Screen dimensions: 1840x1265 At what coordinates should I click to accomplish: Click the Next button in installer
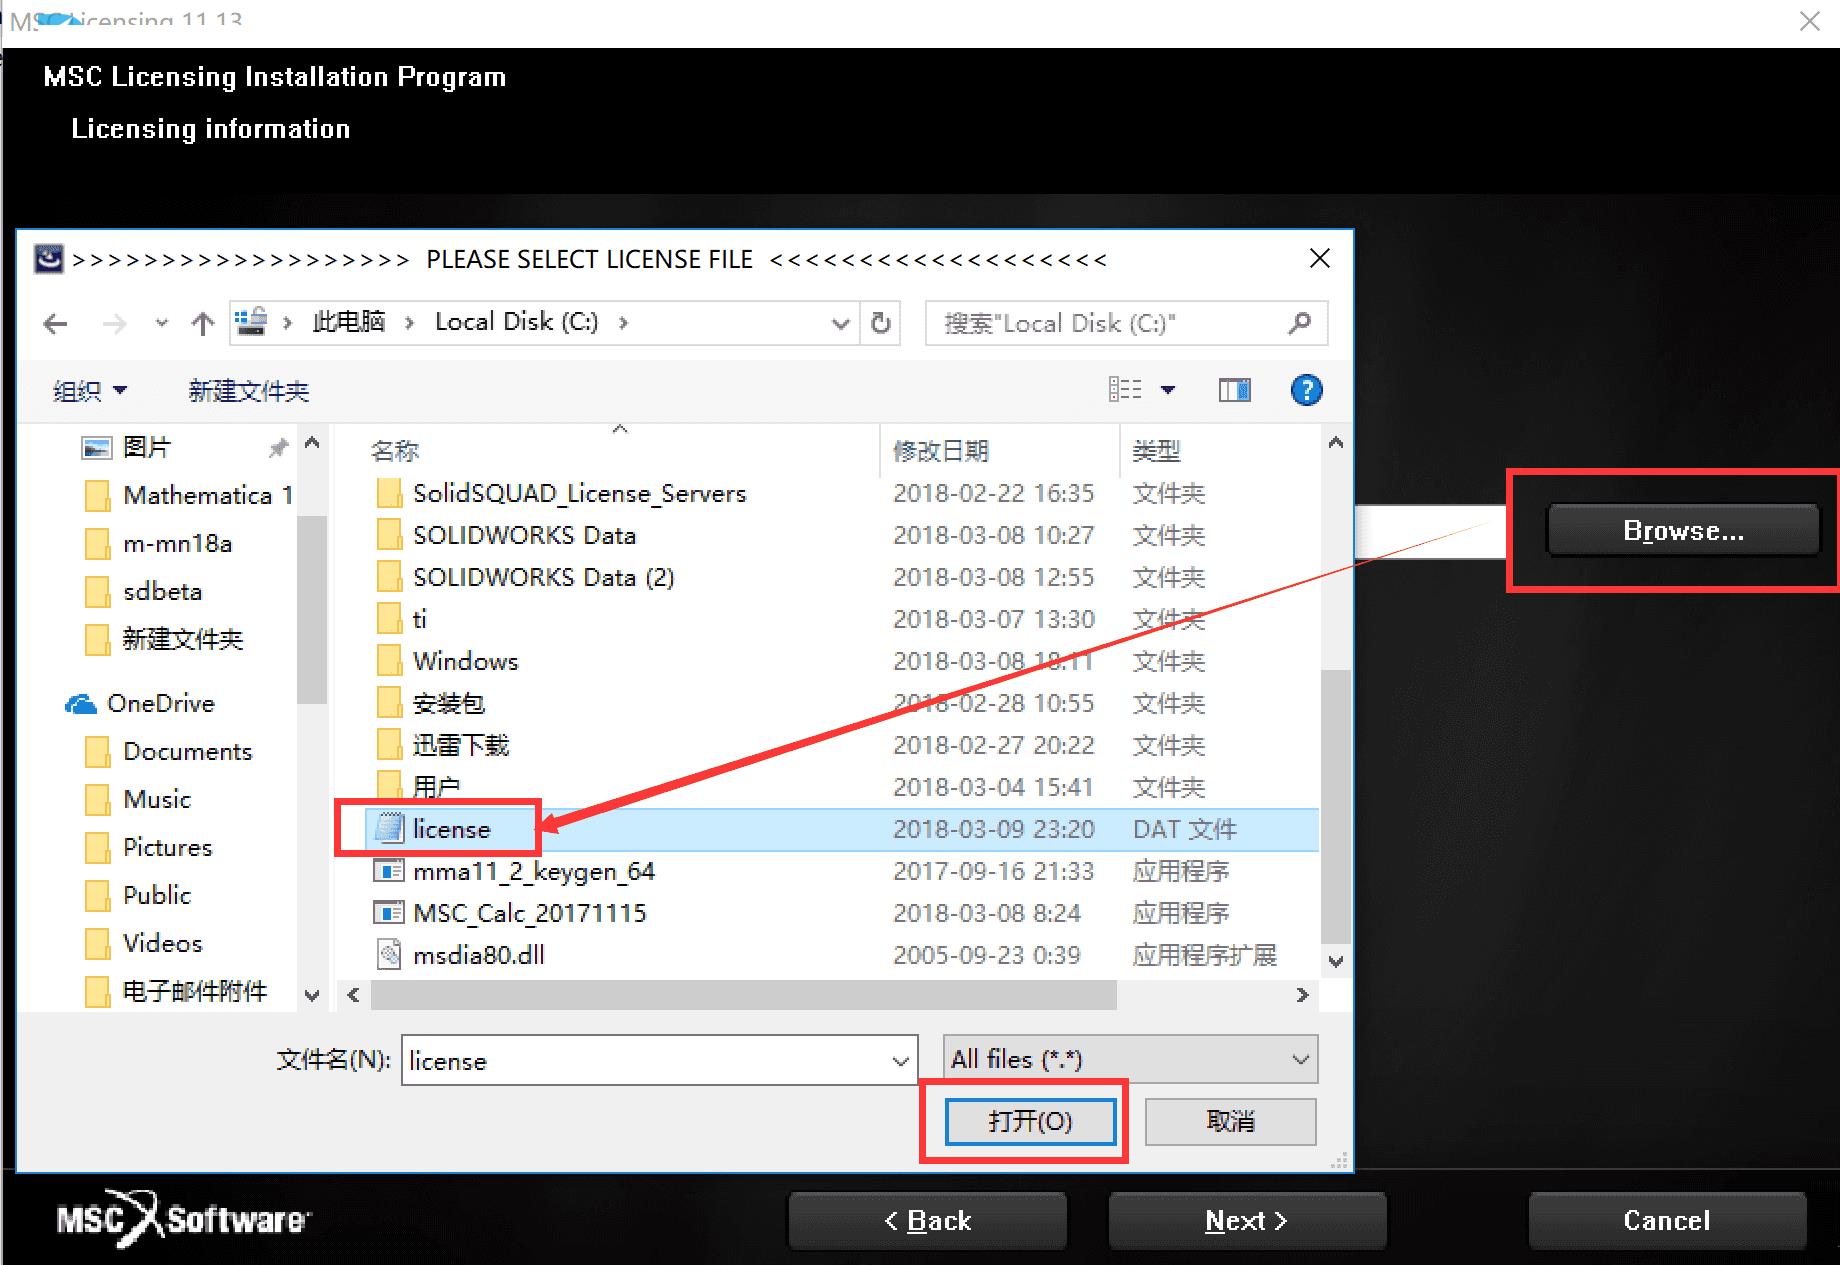1246,1220
